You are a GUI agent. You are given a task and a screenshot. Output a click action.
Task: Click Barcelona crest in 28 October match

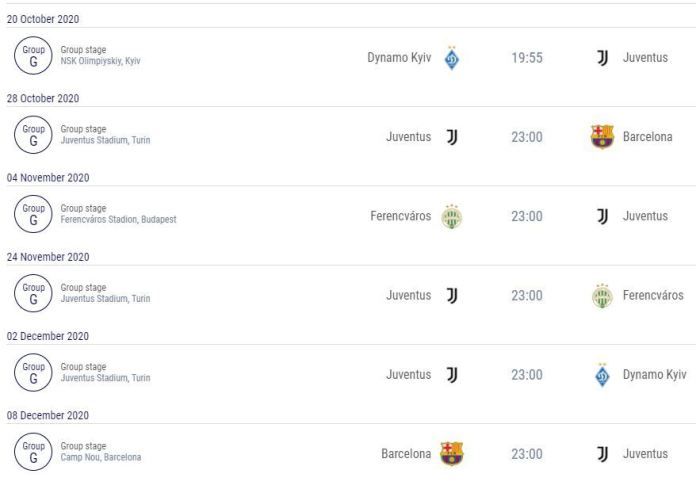[602, 137]
